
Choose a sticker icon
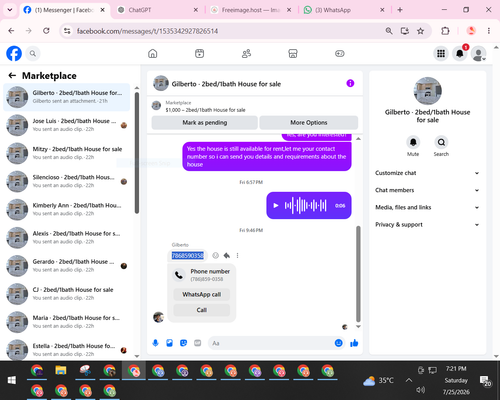point(183,343)
